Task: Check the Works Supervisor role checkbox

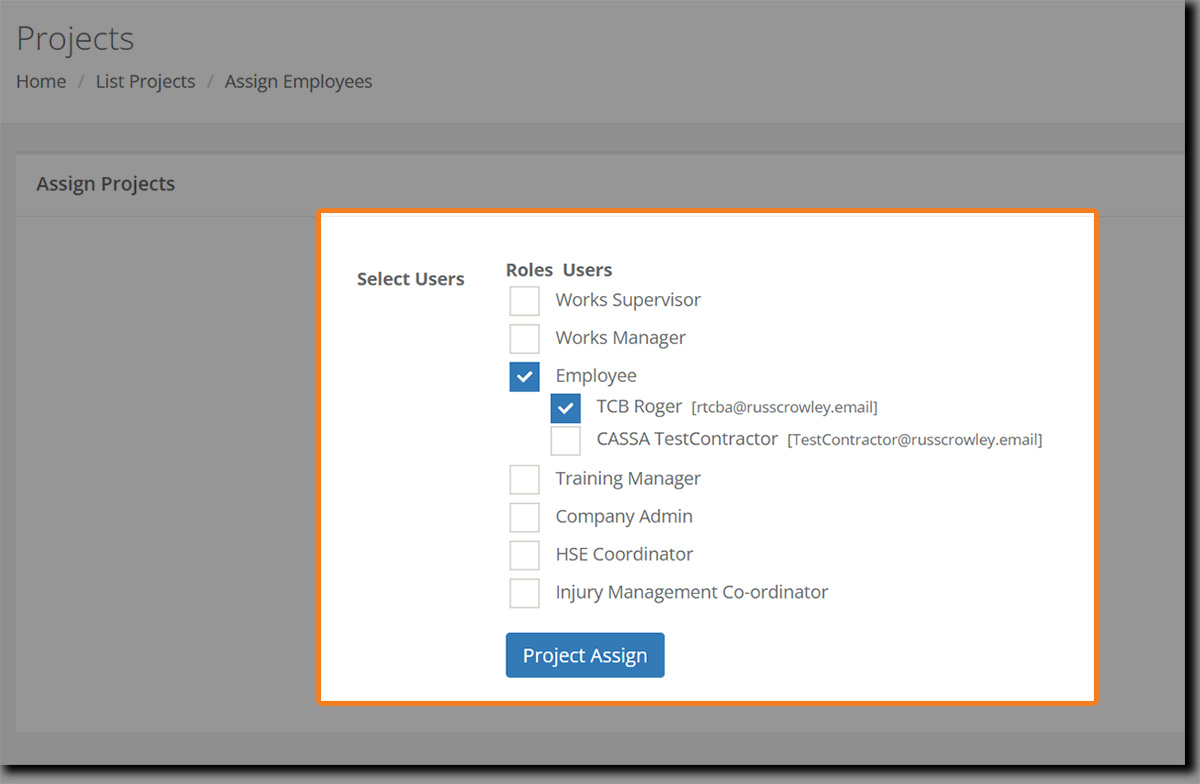Action: pos(524,301)
